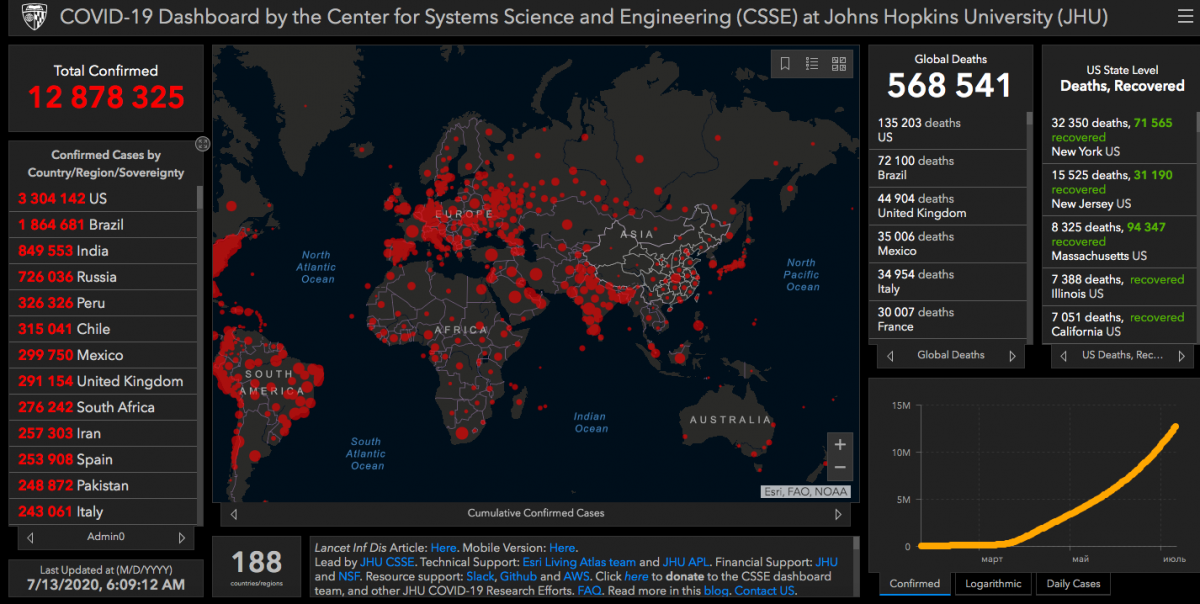Screen dimensions: 1200x604
Task: Select 72 100 deaths Brazil entry
Action: (948, 168)
